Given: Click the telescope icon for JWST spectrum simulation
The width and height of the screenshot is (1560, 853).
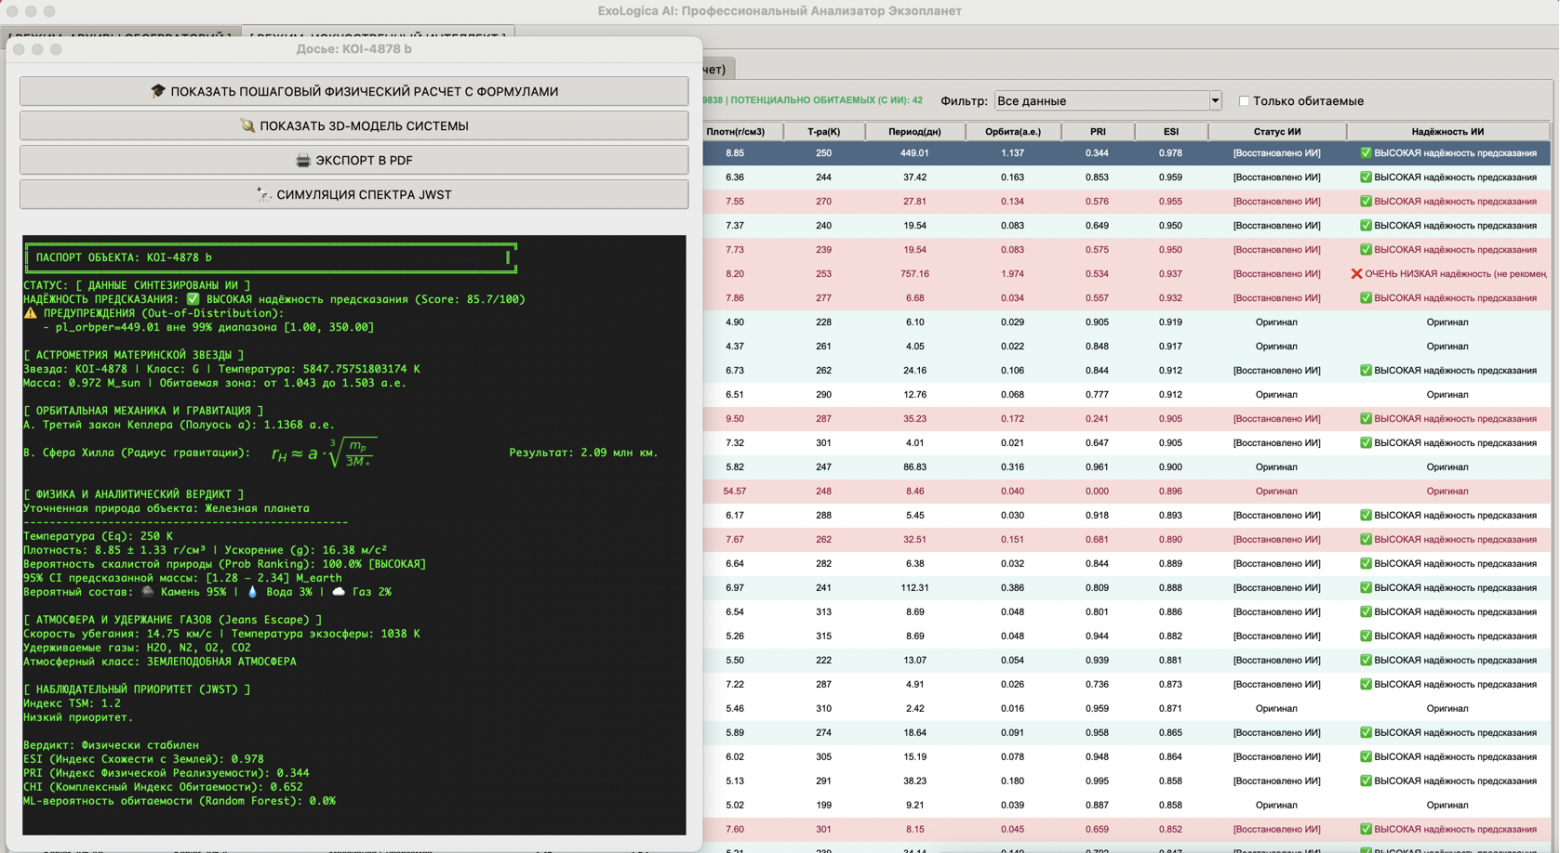Looking at the screenshot, I should point(263,194).
